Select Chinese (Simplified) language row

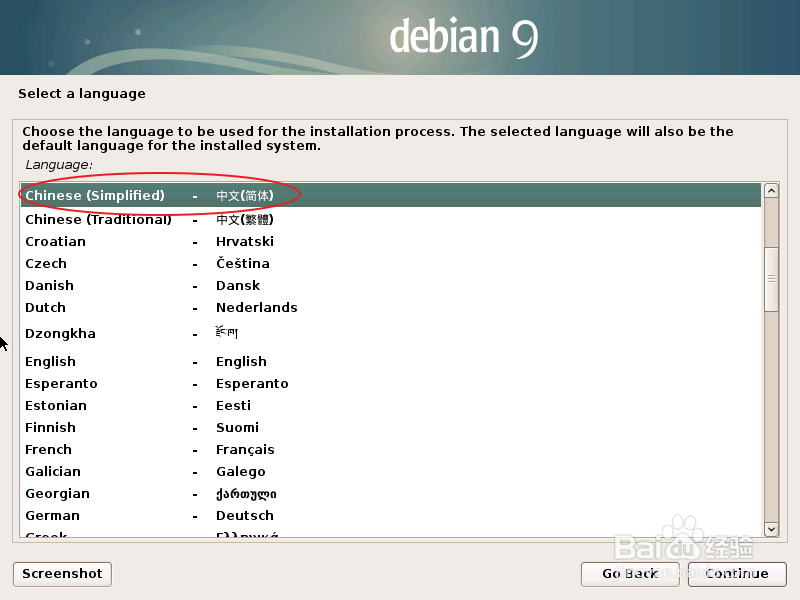point(391,195)
